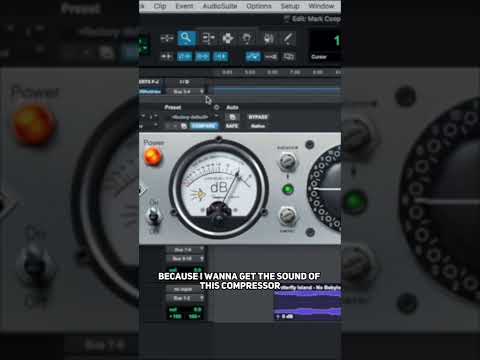This screenshot has width=480, height=360.
Task: Select the Trim tool icon
Action: pos(208,38)
